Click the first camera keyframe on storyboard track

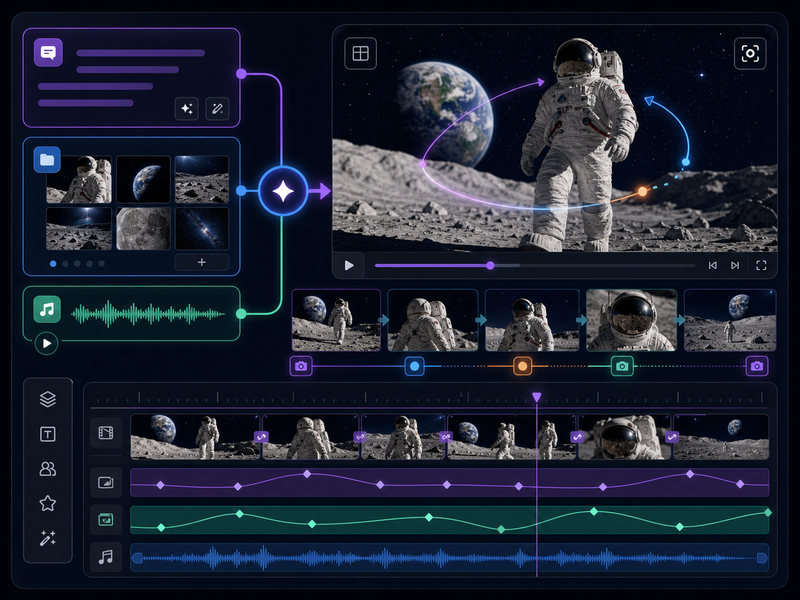click(301, 366)
